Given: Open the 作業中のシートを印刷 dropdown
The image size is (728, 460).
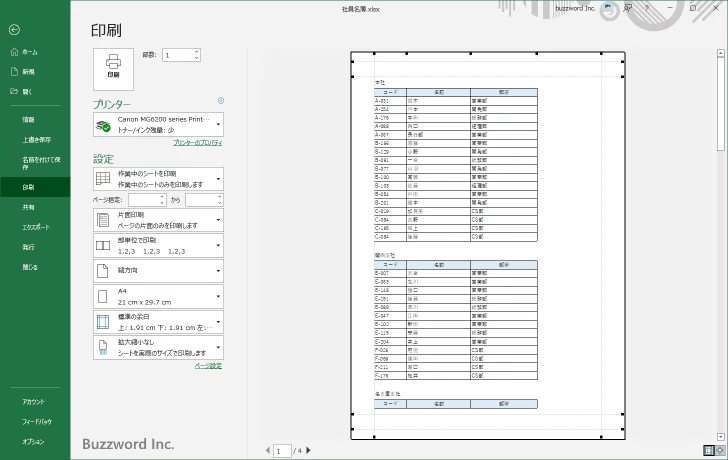Looking at the screenshot, I should (x=158, y=179).
